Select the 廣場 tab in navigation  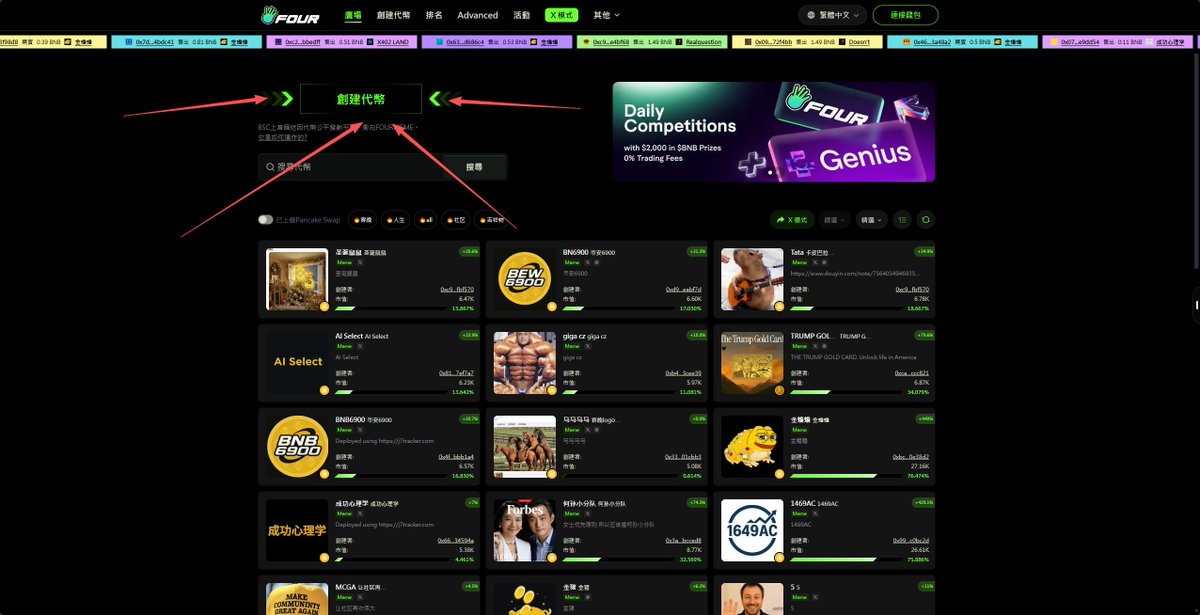tap(353, 15)
